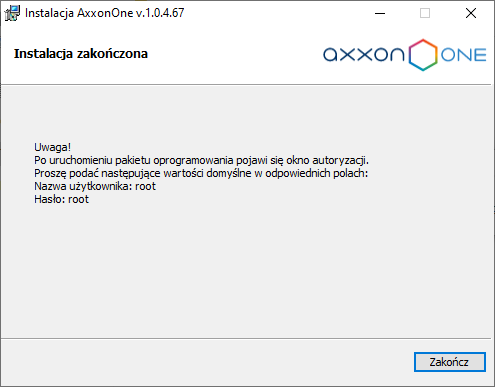495x387 pixels.
Task: Click the Zakończ button to finish installation
Action: tap(450, 362)
